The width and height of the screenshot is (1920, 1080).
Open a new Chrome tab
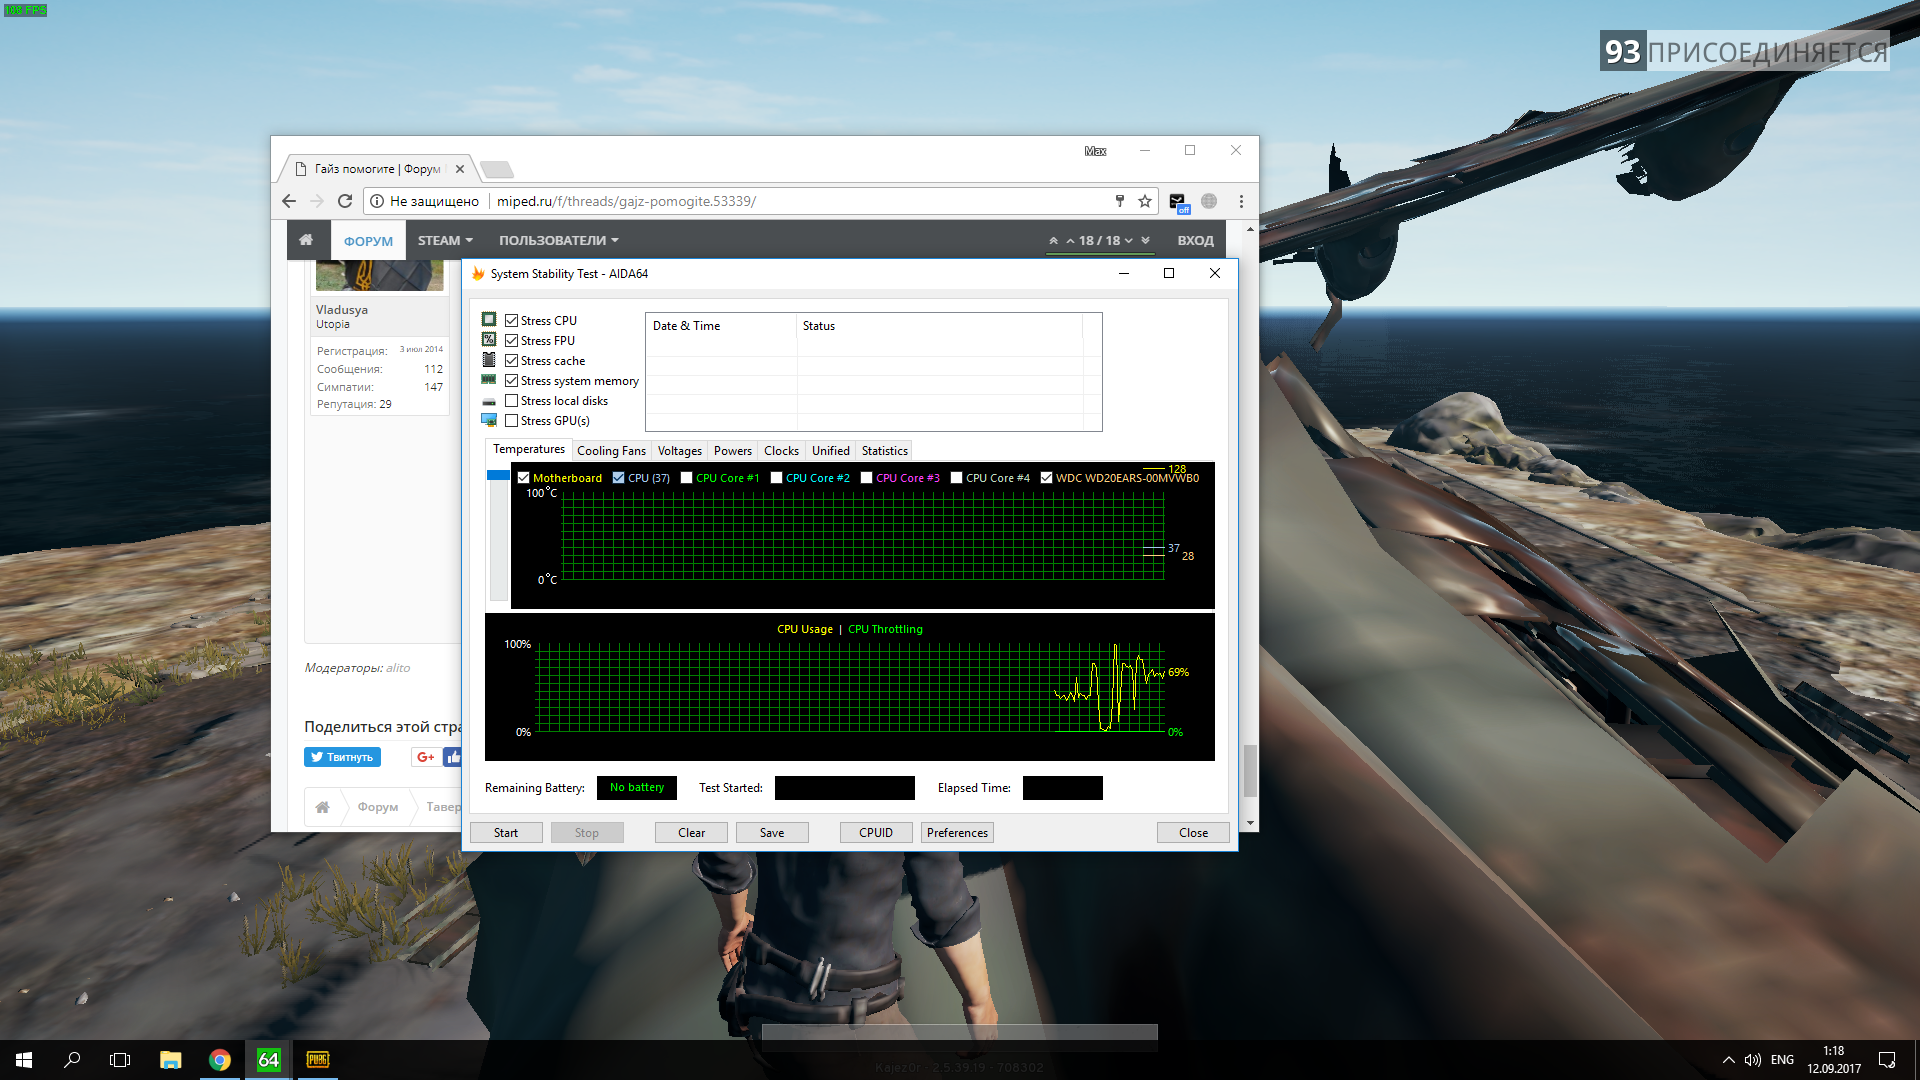pyautogui.click(x=497, y=169)
